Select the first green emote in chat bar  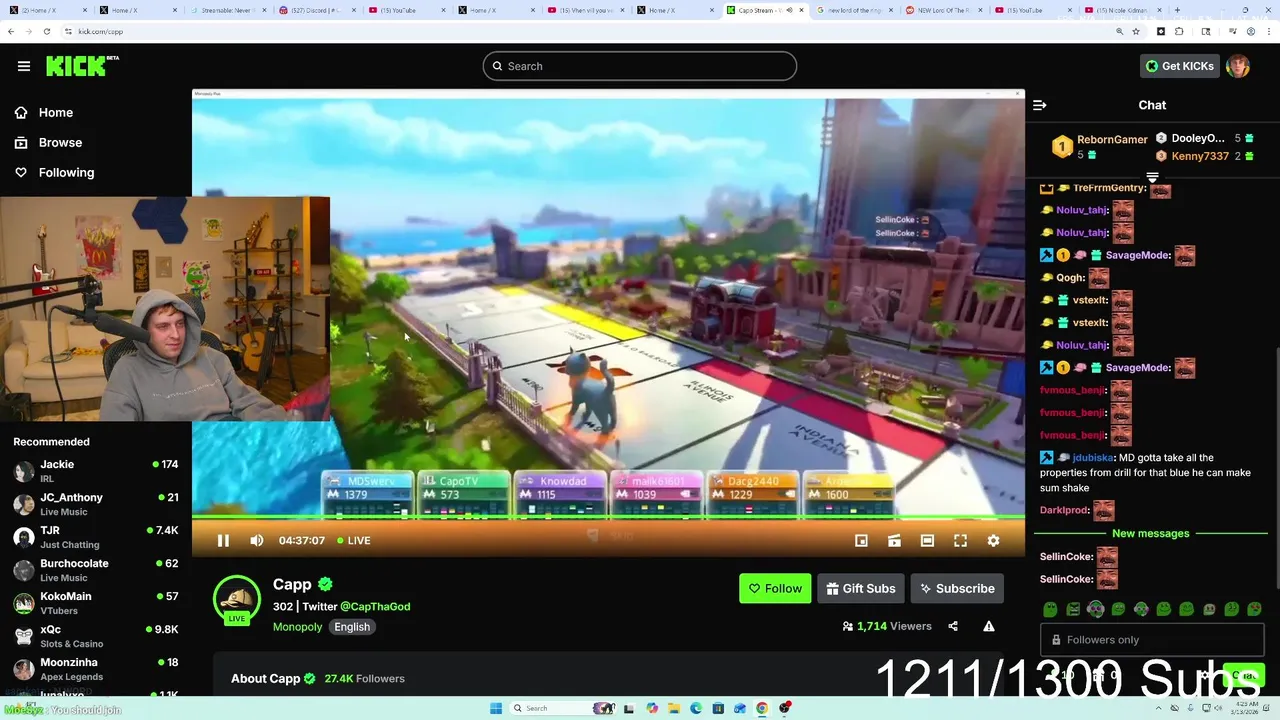point(1050,609)
